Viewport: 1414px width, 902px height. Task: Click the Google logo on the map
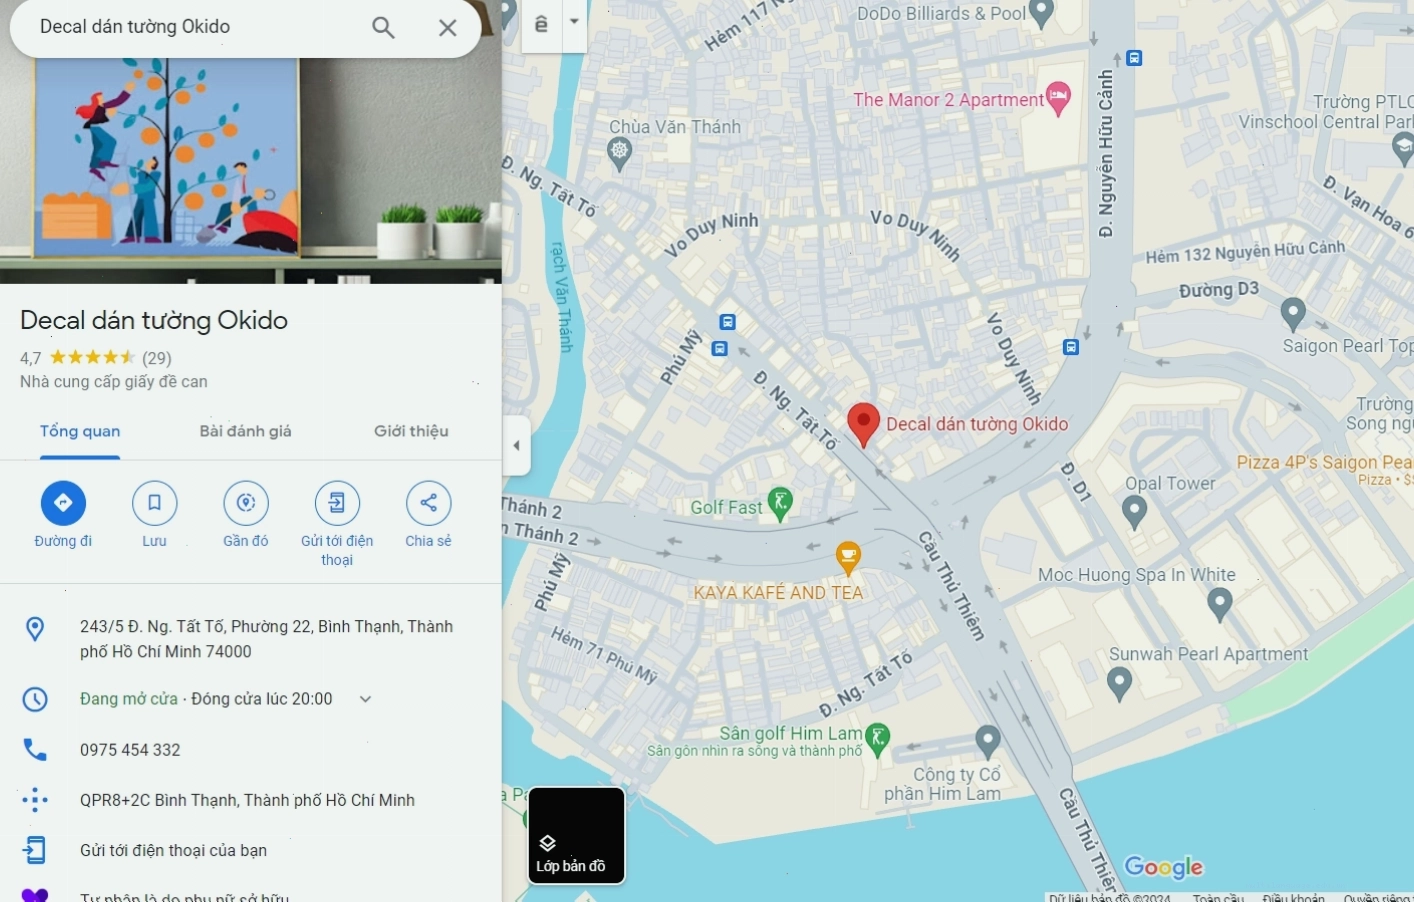click(1164, 867)
